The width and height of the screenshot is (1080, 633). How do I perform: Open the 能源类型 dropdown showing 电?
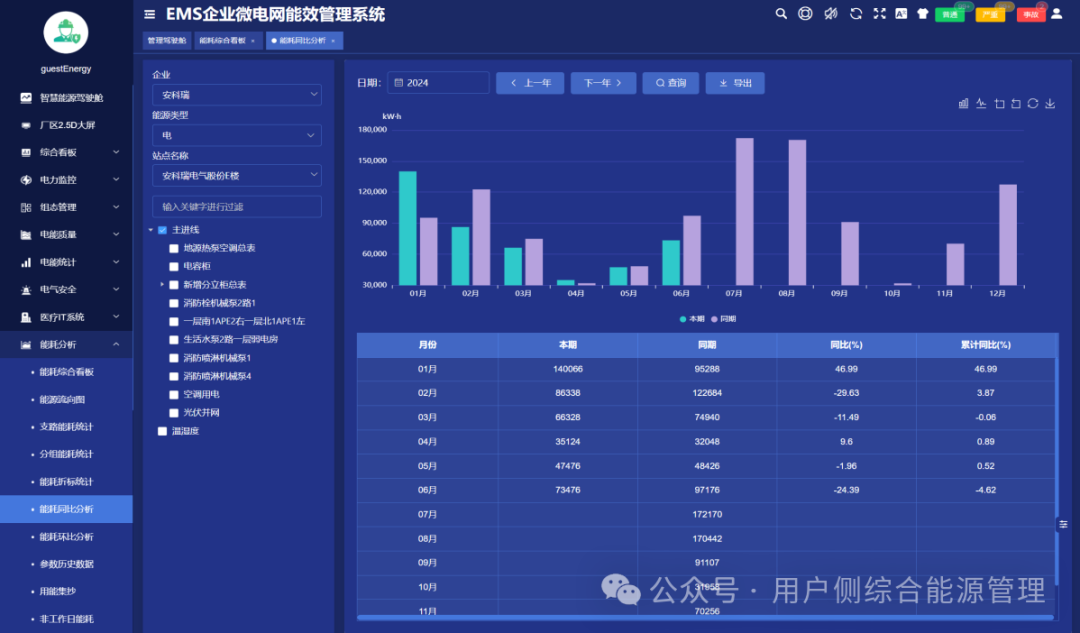(x=236, y=135)
